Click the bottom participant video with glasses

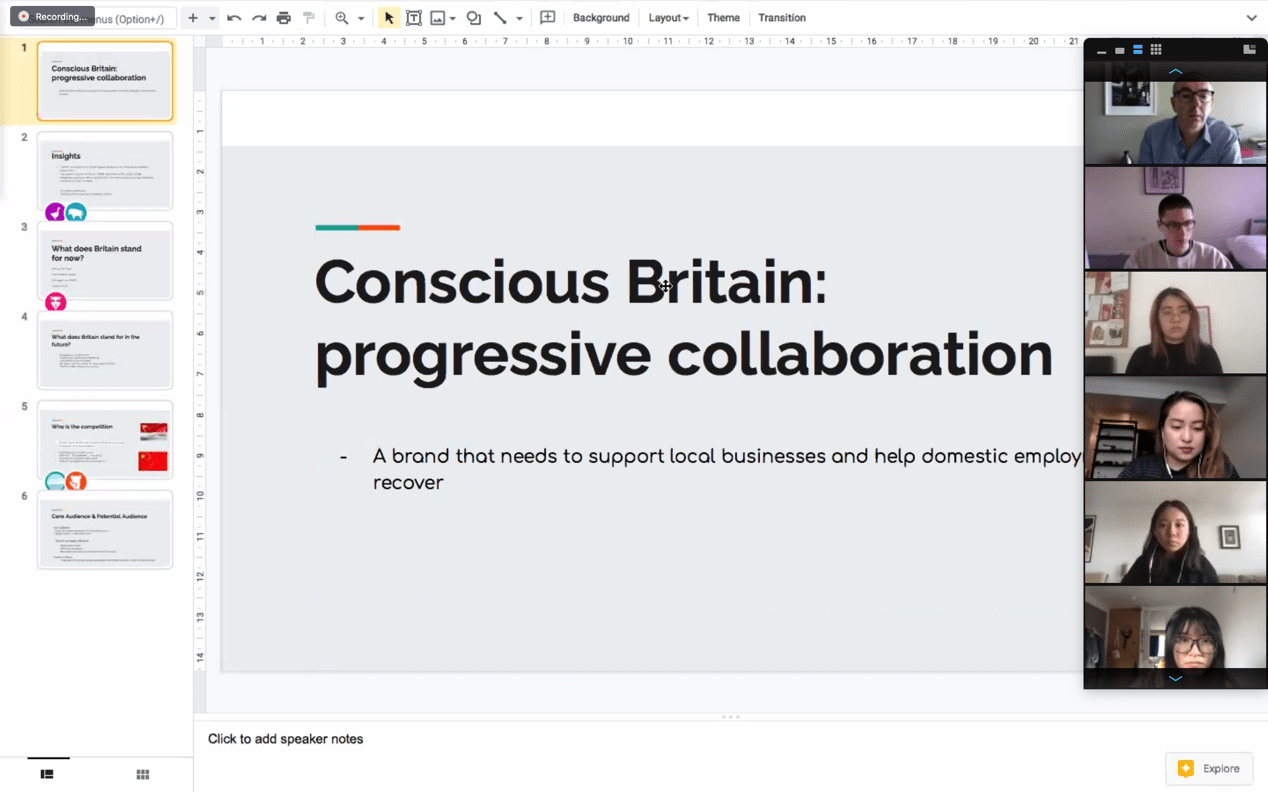[1175, 627]
